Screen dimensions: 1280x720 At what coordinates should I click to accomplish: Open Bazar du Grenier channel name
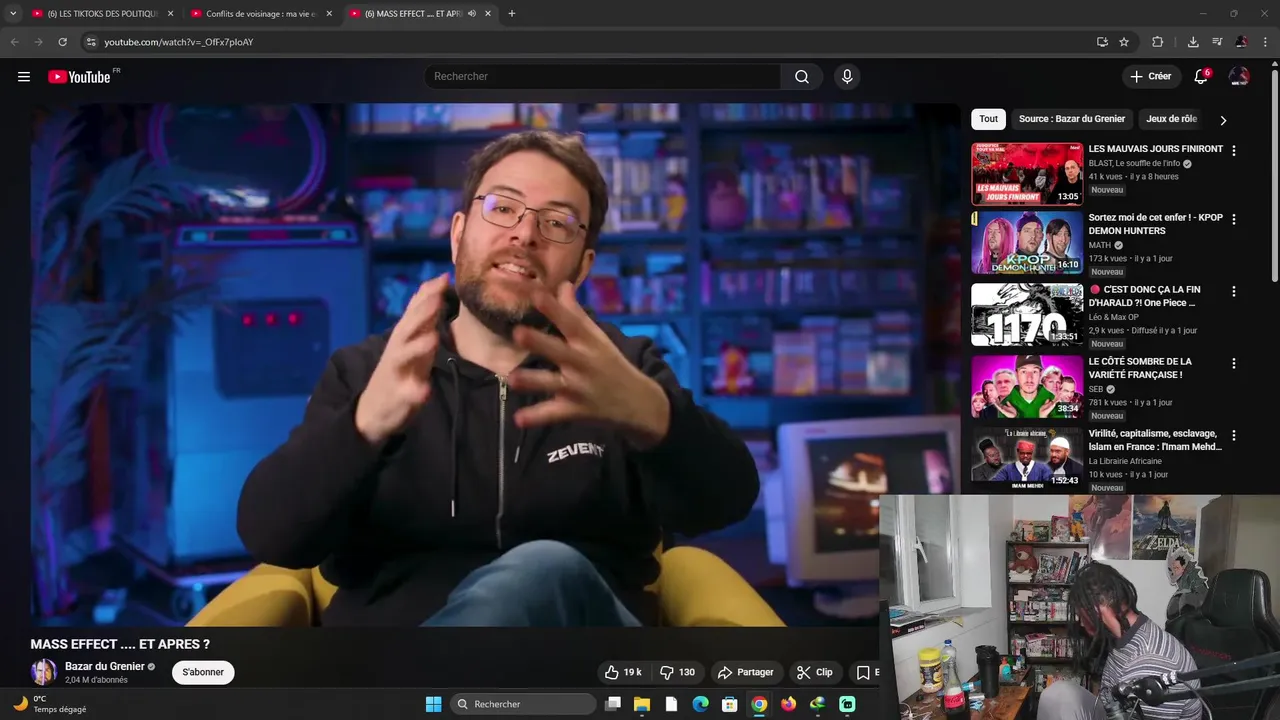105,666
